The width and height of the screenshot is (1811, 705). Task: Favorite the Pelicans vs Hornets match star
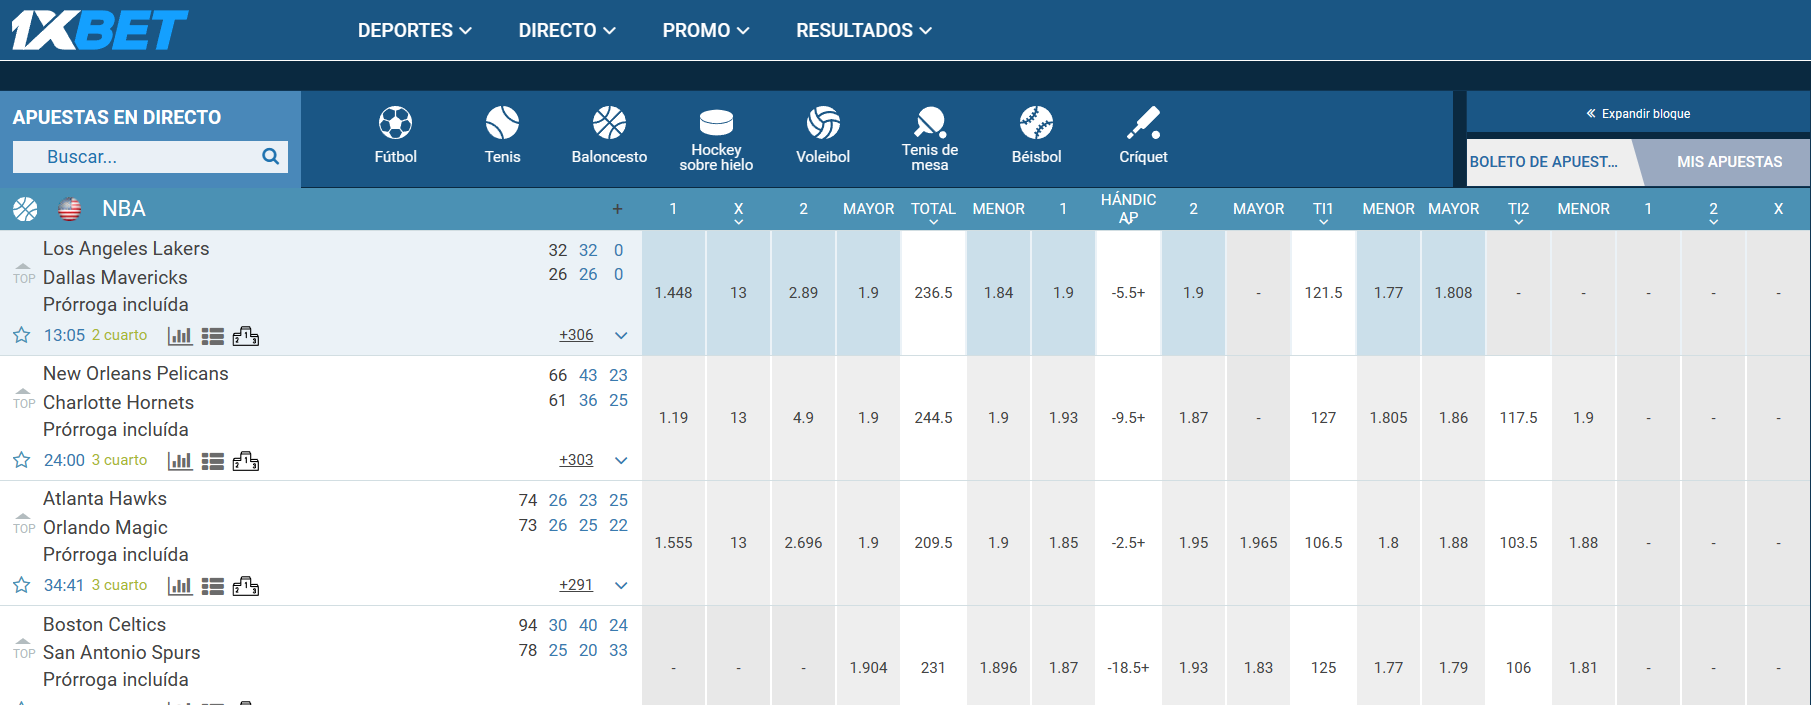tap(21, 460)
